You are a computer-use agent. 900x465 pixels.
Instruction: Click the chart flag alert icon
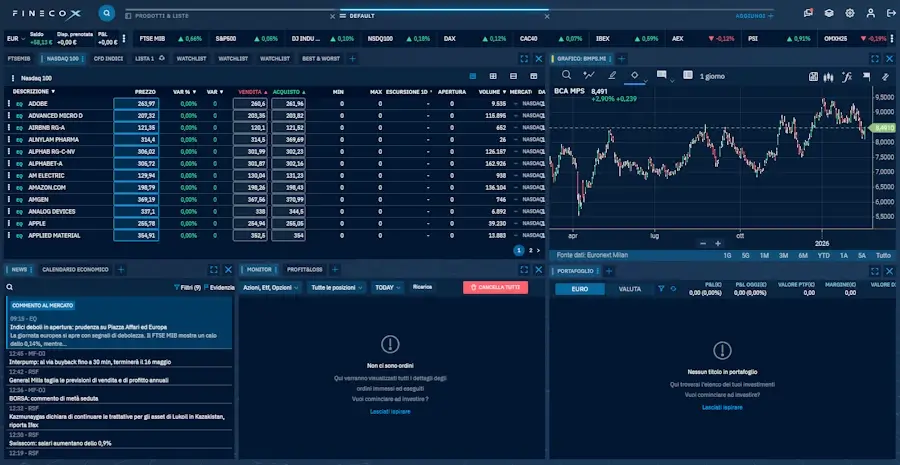point(867,76)
